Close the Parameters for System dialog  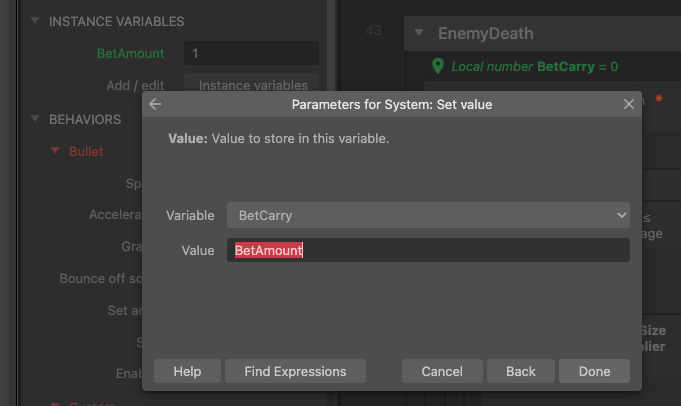(x=628, y=104)
